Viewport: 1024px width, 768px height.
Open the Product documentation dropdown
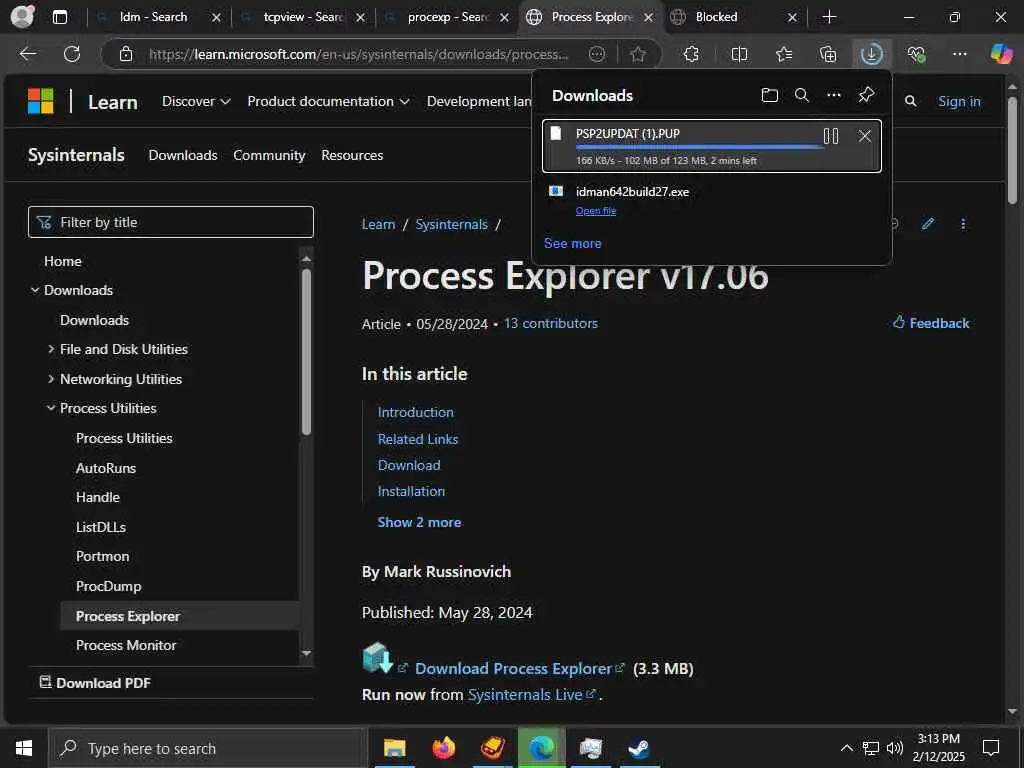click(328, 101)
